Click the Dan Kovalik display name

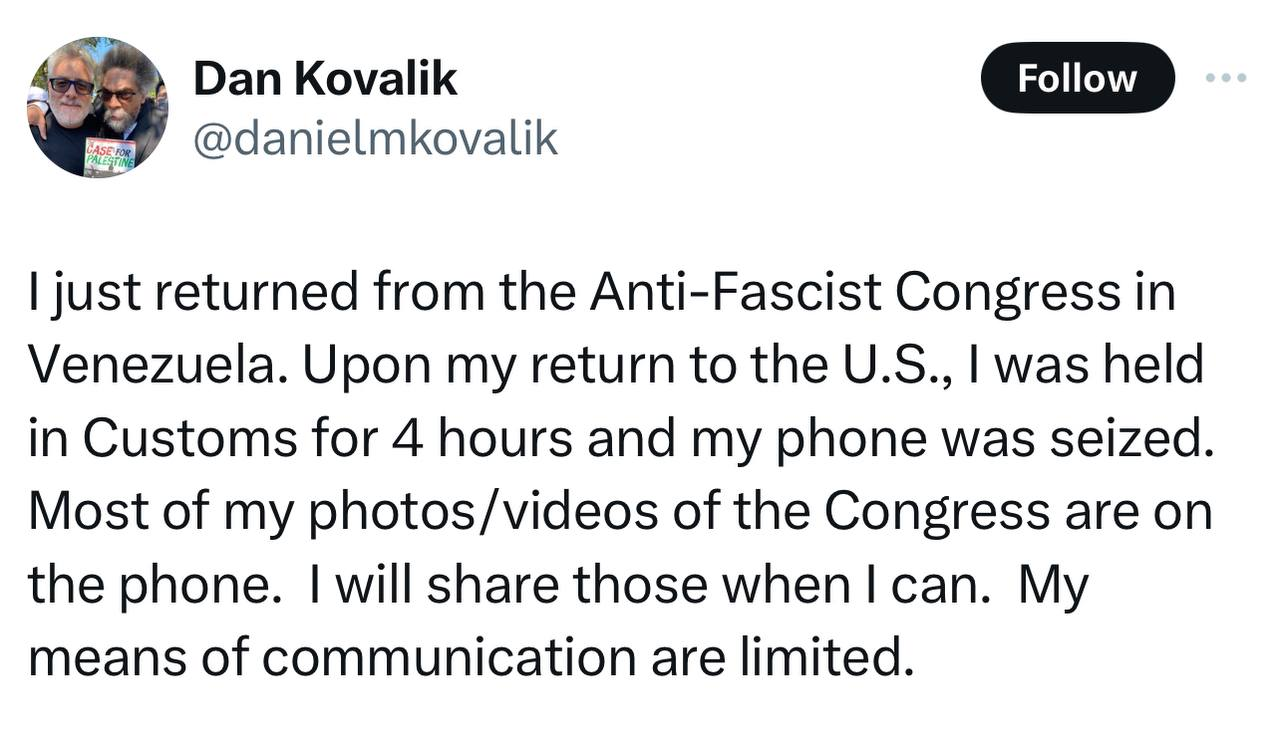click(325, 78)
